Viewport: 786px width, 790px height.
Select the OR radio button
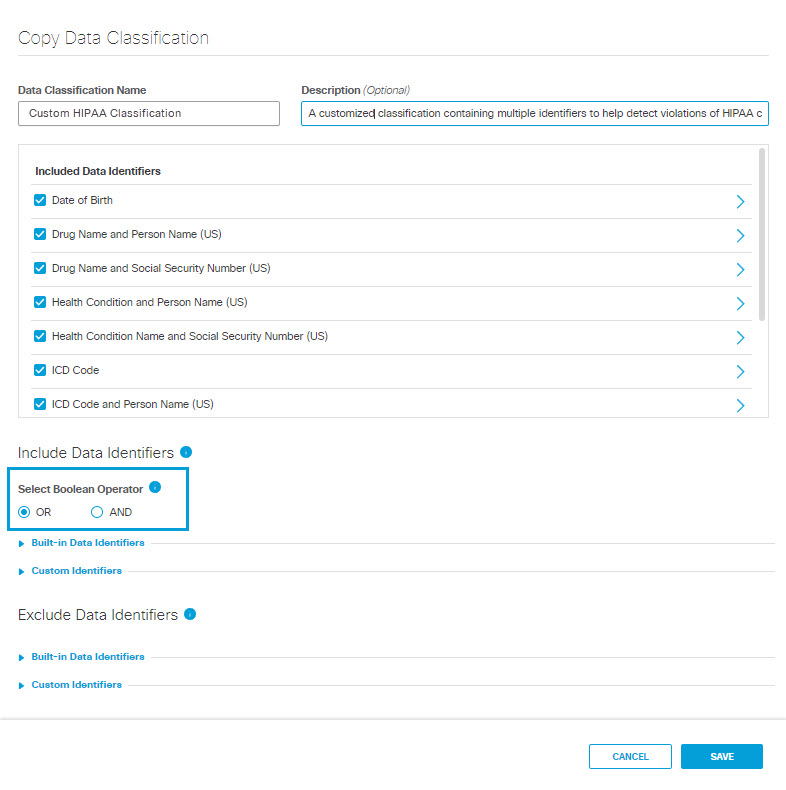(x=24, y=512)
